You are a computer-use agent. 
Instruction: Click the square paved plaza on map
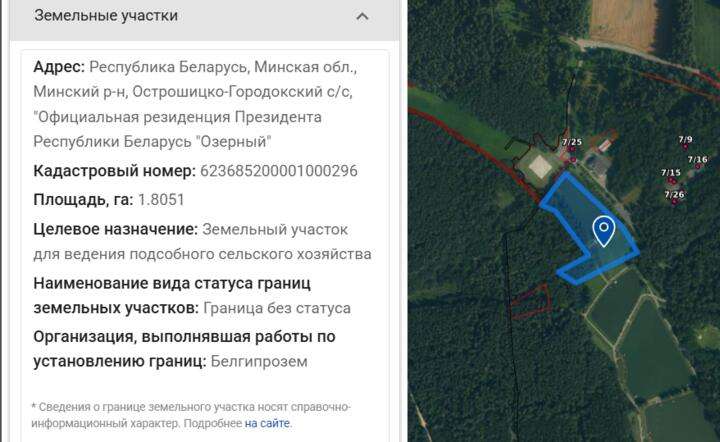pos(539,165)
